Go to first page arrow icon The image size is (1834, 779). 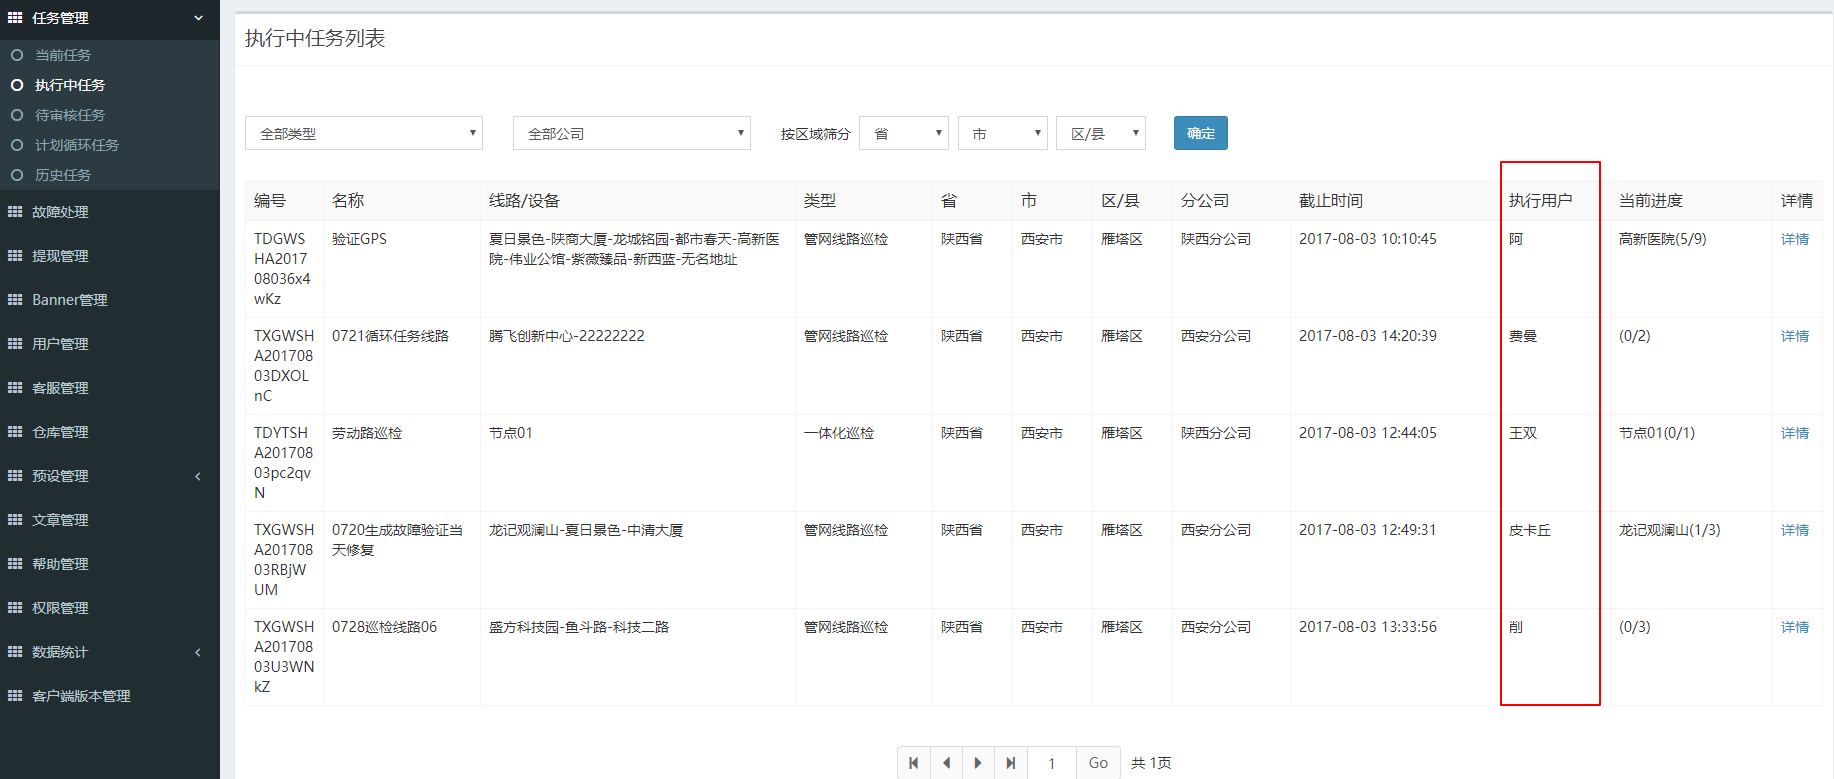point(914,763)
